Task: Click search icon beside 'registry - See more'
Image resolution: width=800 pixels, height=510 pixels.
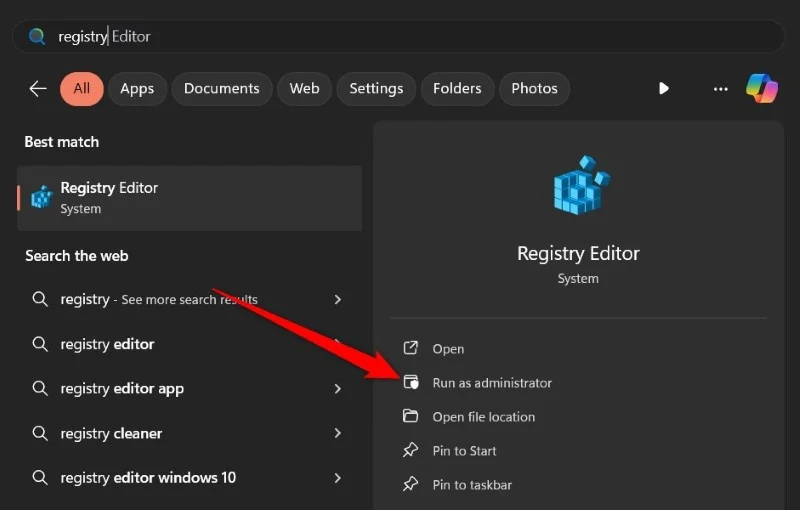Action: (x=40, y=299)
